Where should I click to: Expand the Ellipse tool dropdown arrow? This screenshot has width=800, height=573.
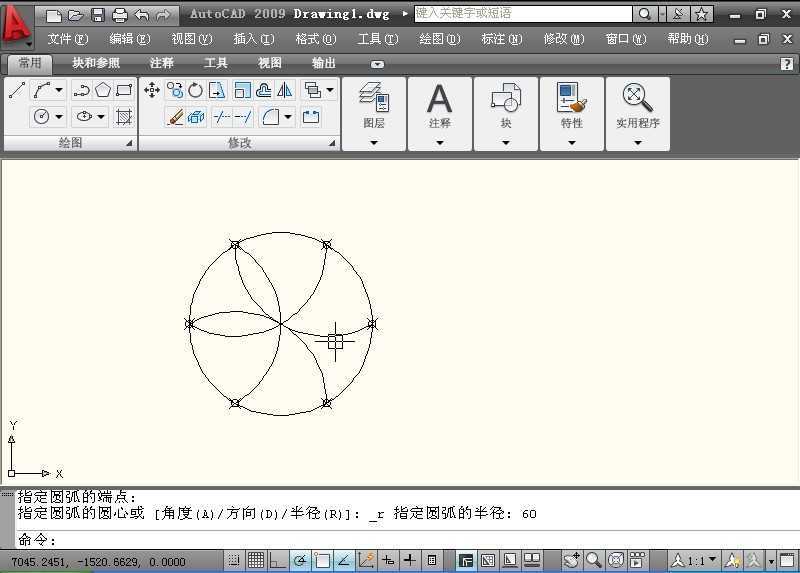coord(101,117)
